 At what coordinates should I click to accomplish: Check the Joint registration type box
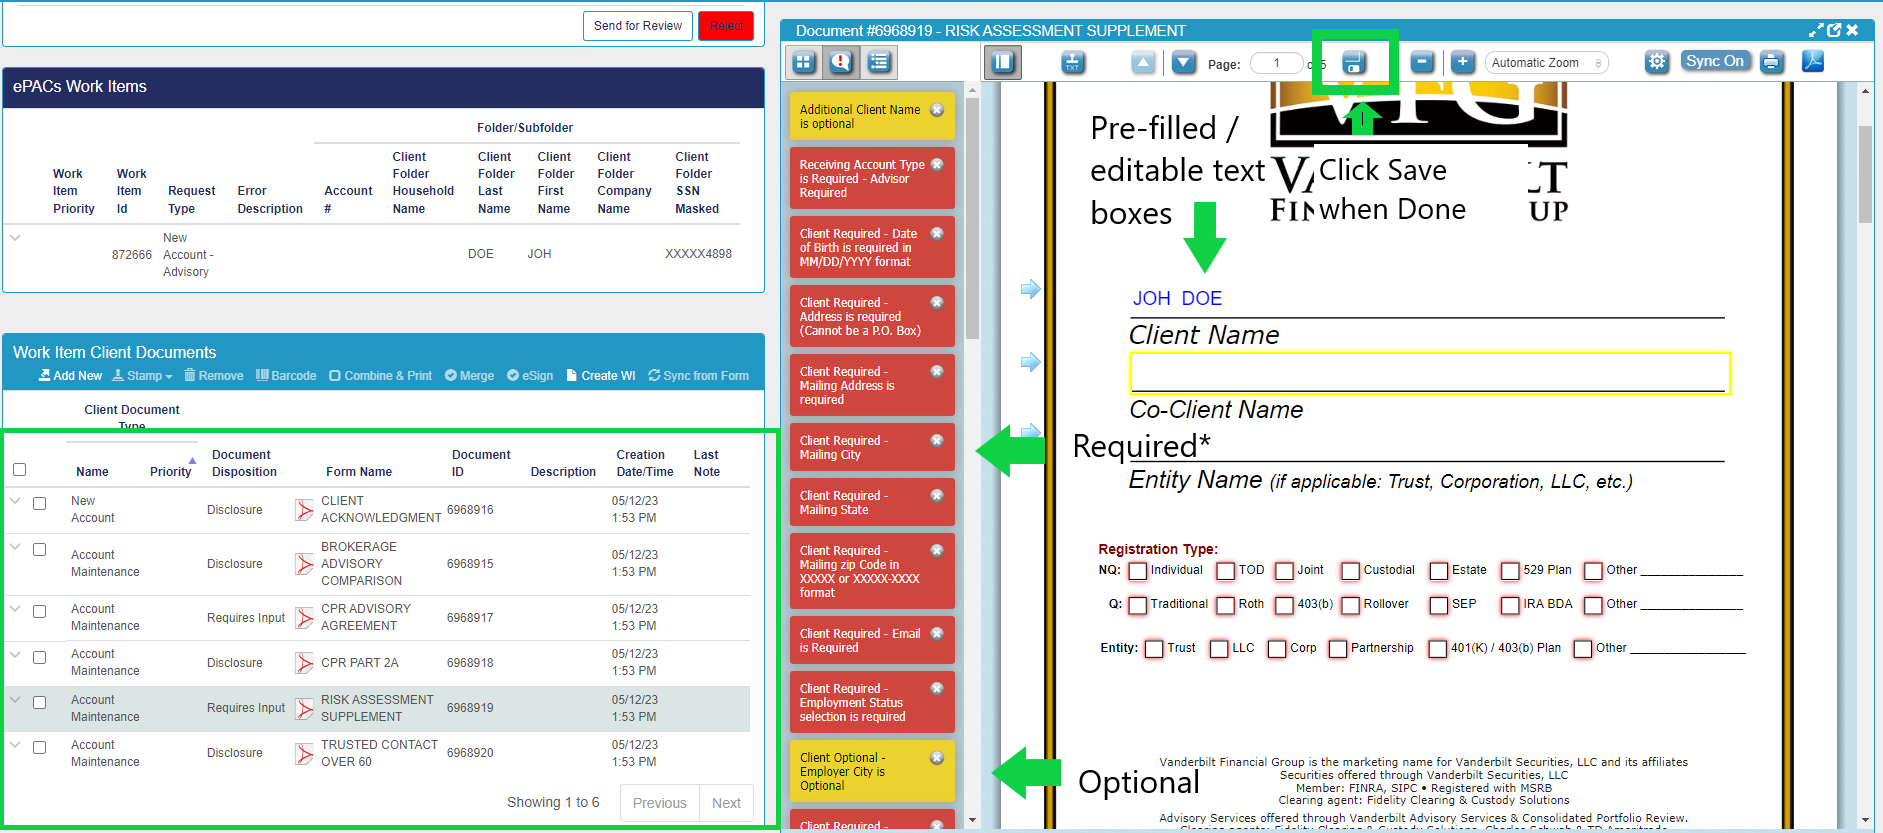(1284, 571)
